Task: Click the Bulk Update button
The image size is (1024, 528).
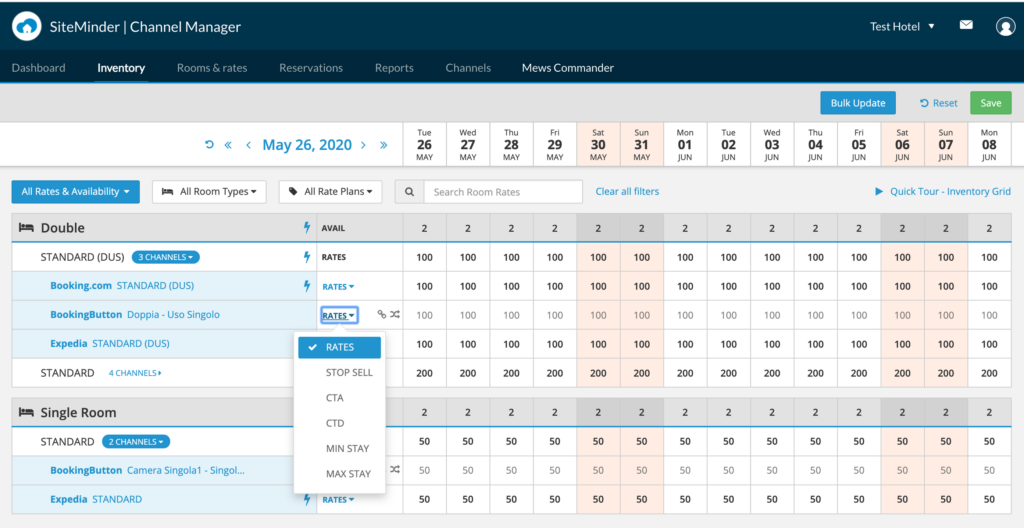Action: pyautogui.click(x=858, y=103)
